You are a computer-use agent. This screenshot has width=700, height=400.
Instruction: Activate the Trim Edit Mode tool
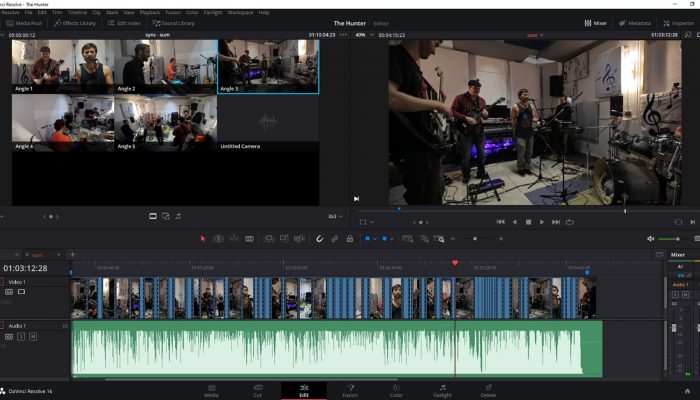218,239
